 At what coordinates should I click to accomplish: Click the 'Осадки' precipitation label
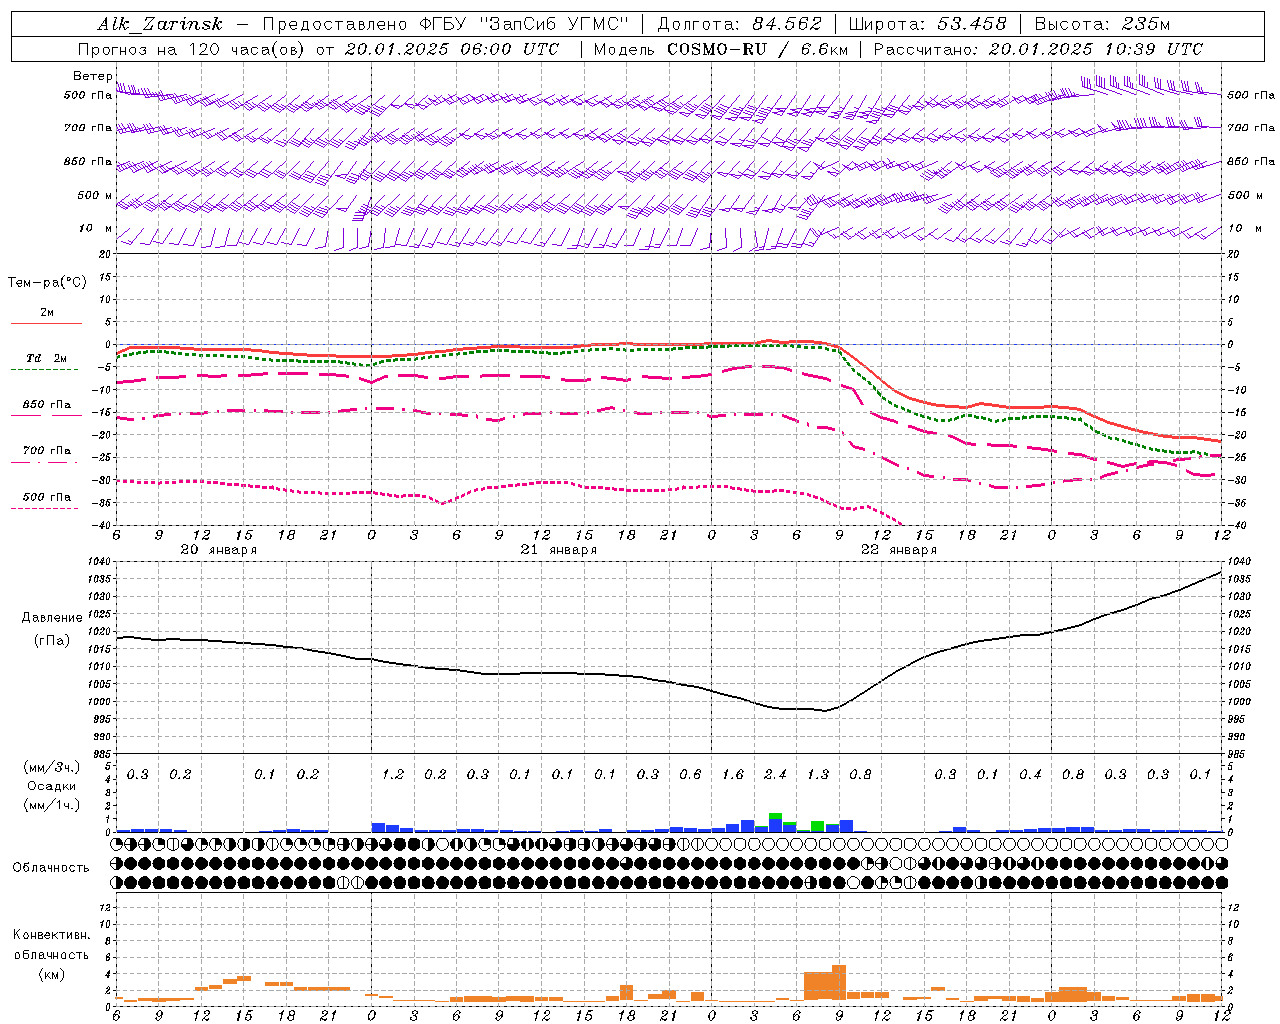coord(52,786)
